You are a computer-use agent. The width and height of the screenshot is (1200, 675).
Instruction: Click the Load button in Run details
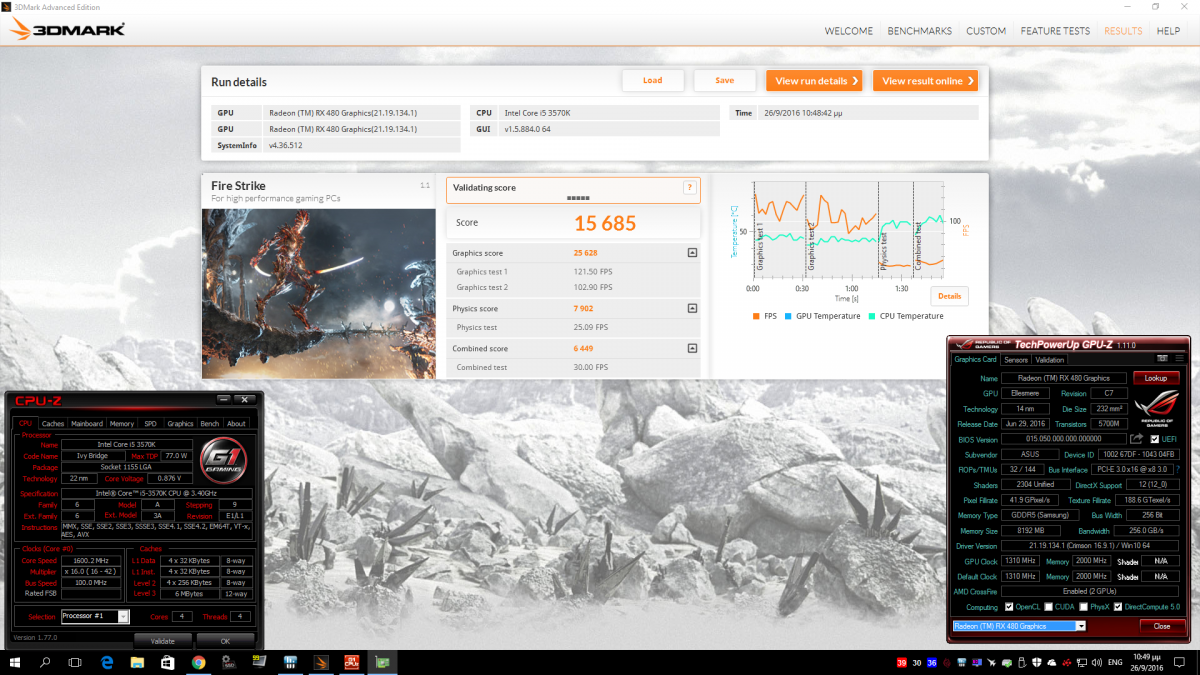point(653,81)
